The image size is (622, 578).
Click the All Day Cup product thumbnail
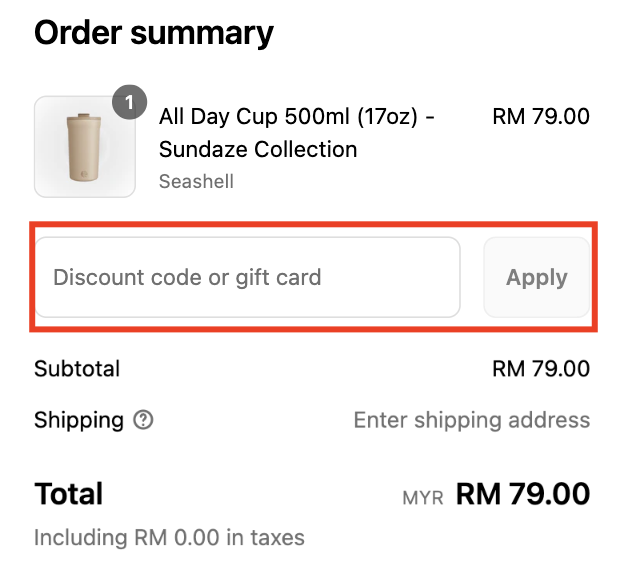[x=85, y=147]
